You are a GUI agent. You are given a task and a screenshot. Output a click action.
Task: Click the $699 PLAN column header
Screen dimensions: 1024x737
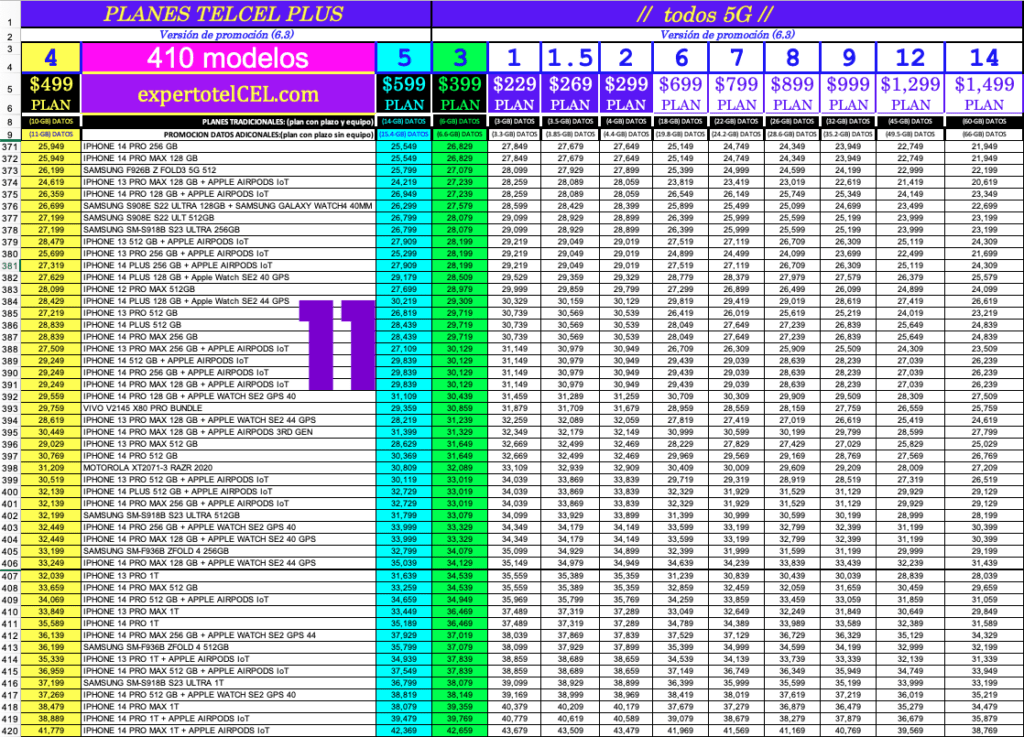[681, 94]
